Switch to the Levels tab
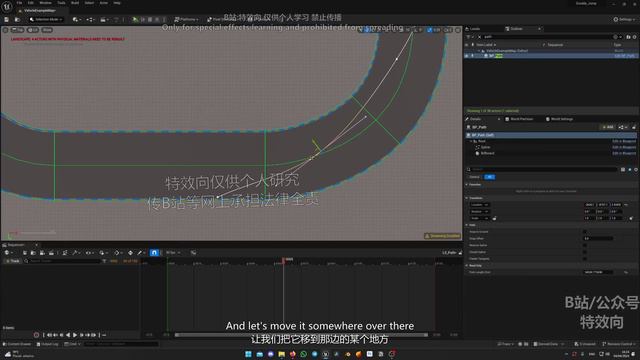 coord(473,29)
